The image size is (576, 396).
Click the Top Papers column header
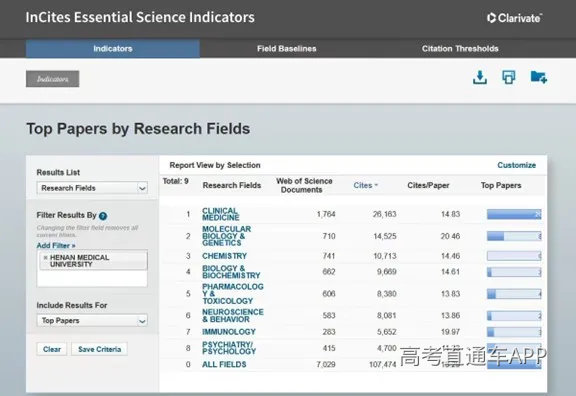pos(501,186)
